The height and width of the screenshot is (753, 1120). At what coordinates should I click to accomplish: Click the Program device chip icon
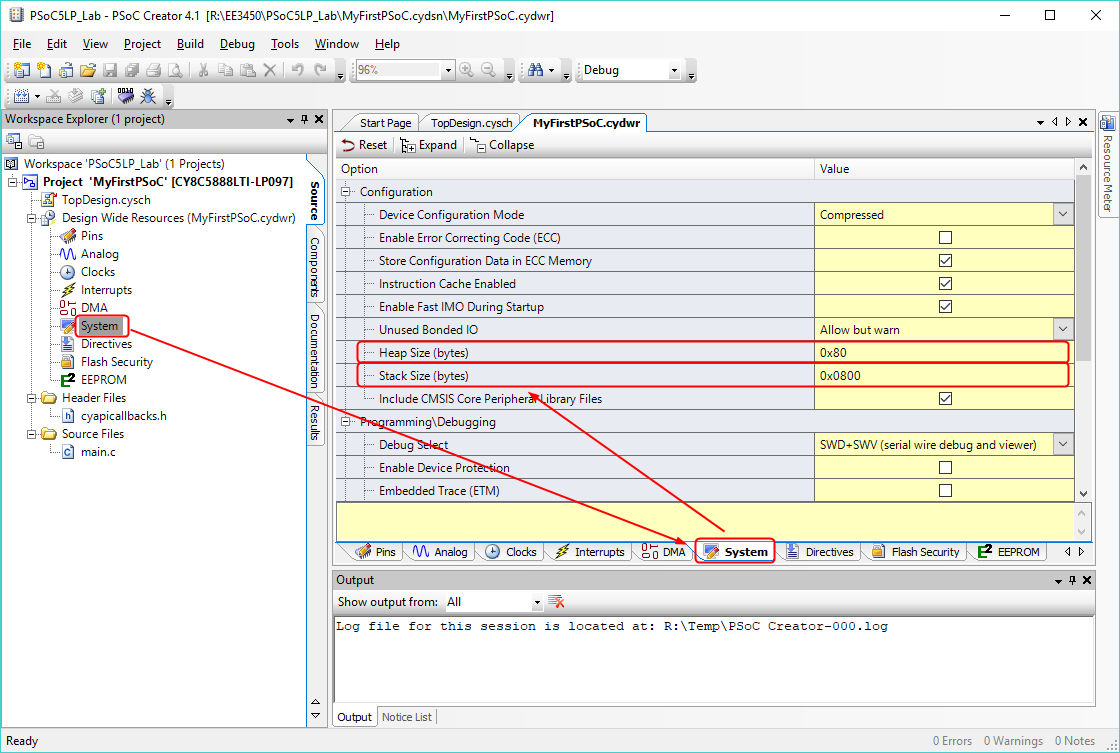pyautogui.click(x=125, y=97)
